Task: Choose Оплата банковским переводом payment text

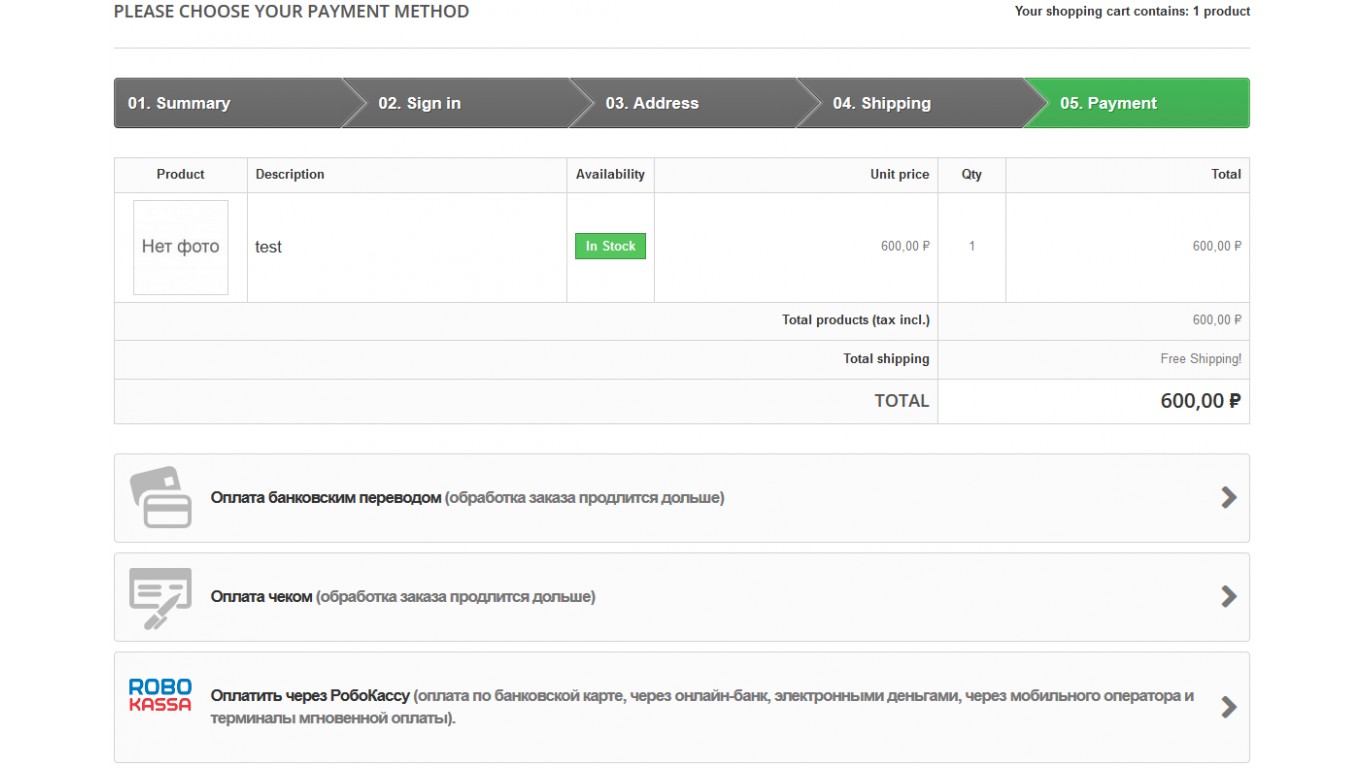Action: [x=326, y=498]
